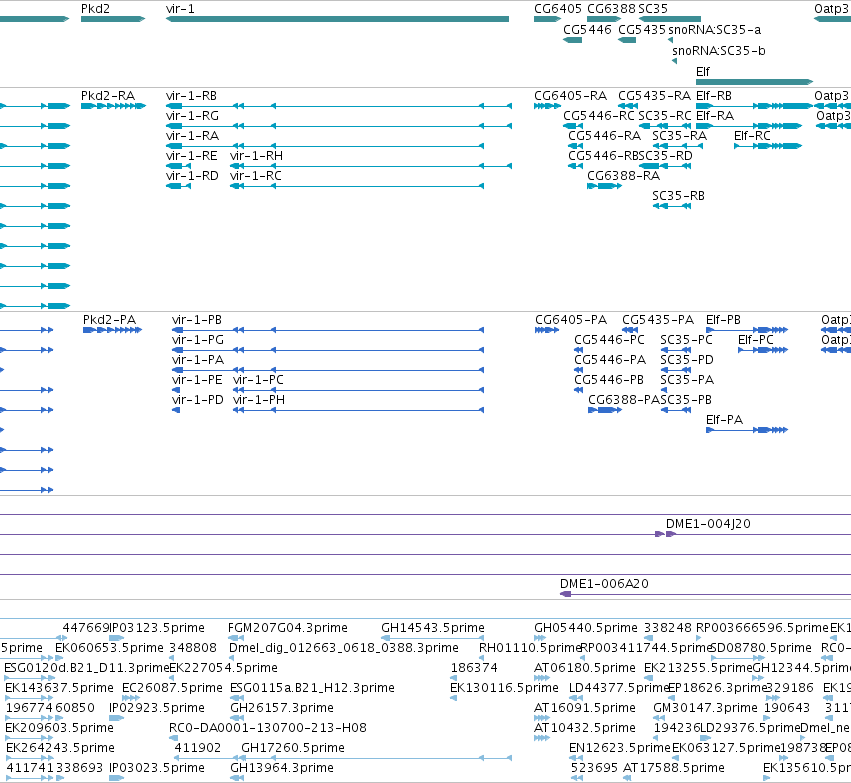Select EST RH01110.5prime
The image size is (851, 783).
[x=530, y=648]
